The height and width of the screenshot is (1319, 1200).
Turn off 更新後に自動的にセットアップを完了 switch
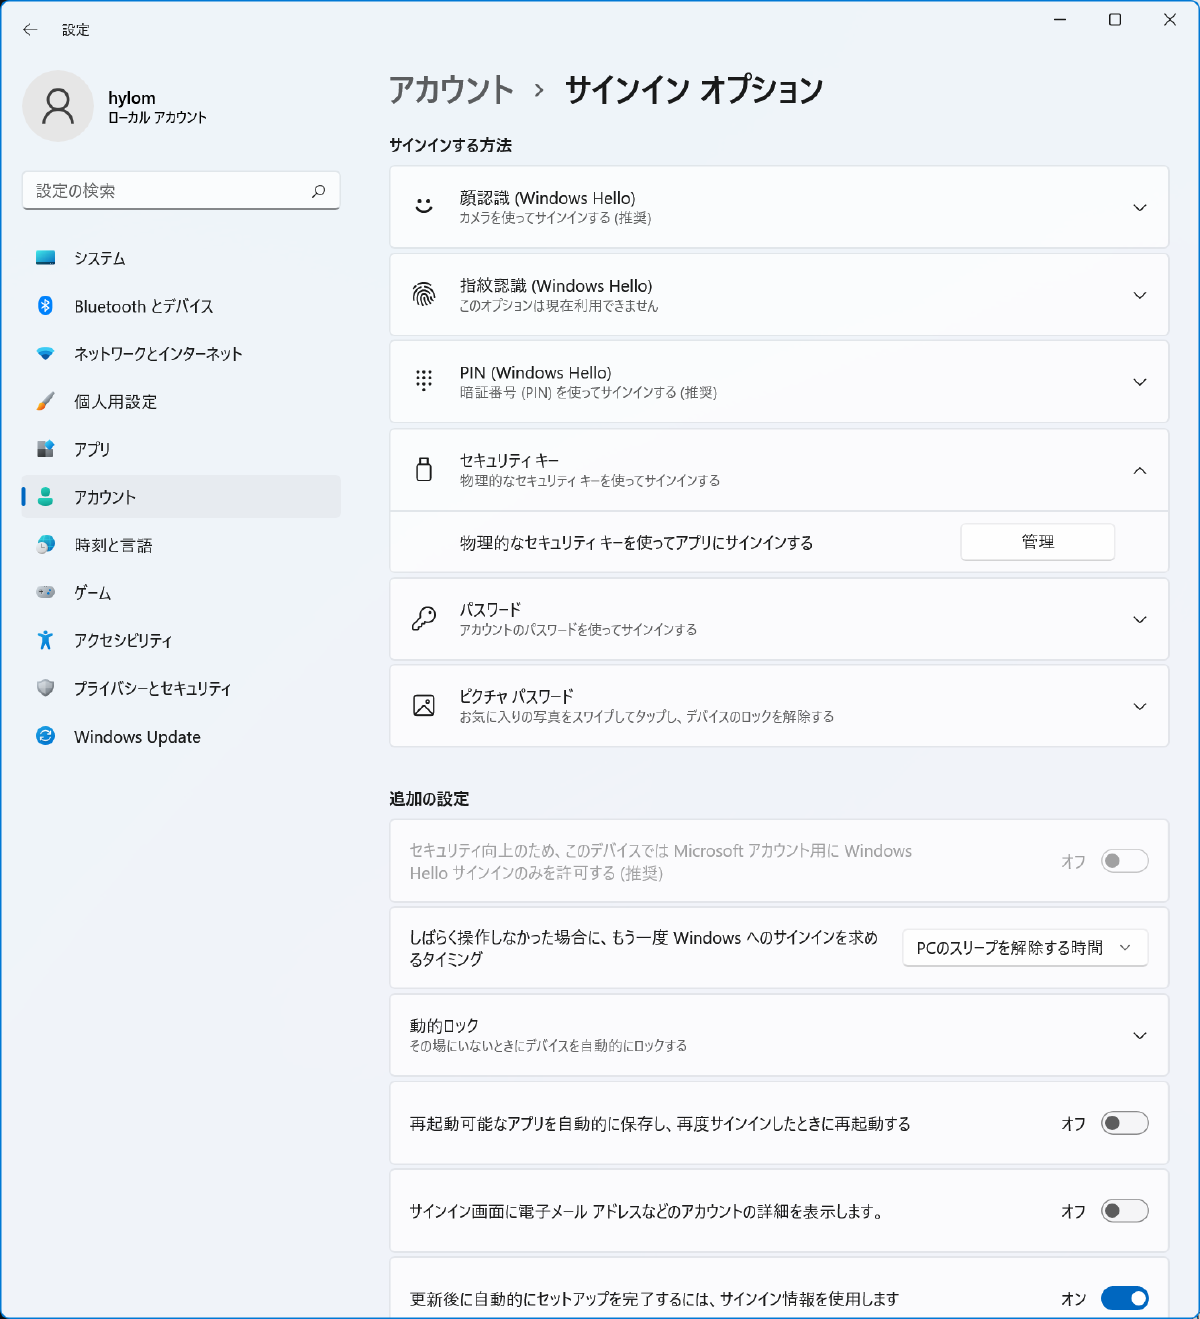tap(1124, 1298)
